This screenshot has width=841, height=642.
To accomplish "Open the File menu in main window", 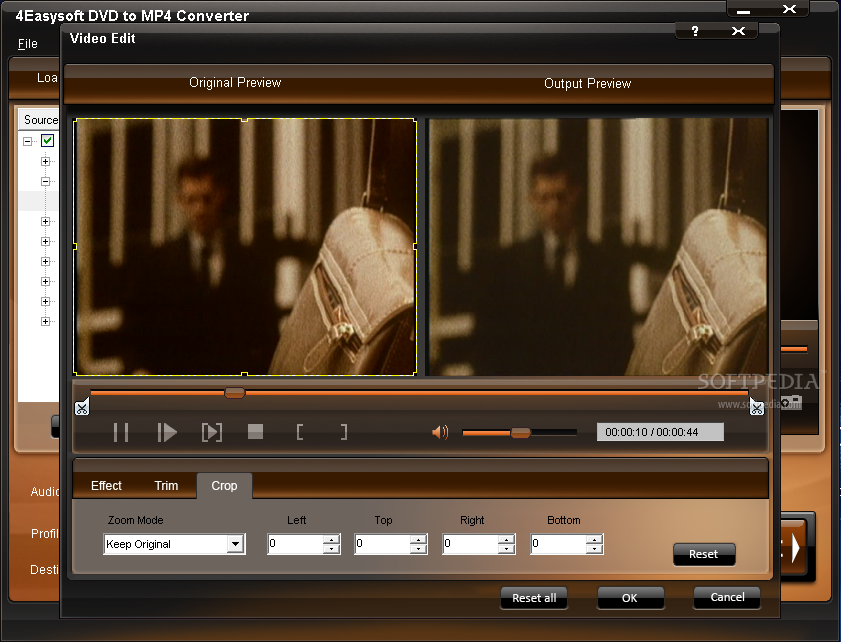I will pyautogui.click(x=28, y=43).
